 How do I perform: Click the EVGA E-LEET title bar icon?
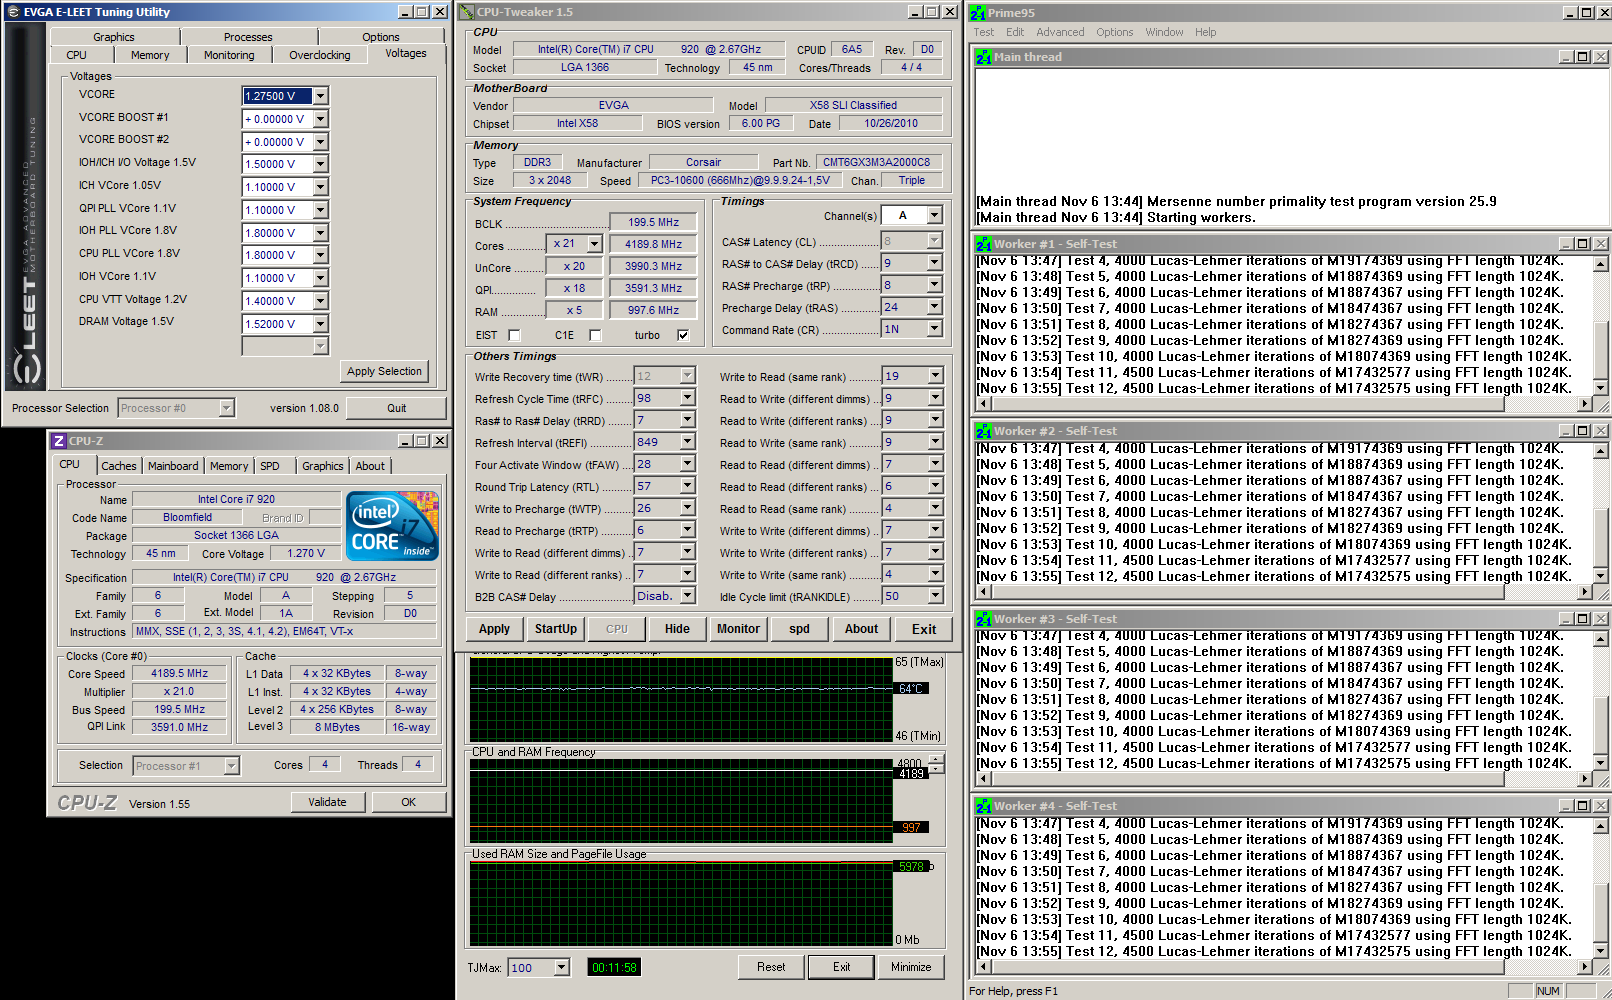[x=13, y=12]
